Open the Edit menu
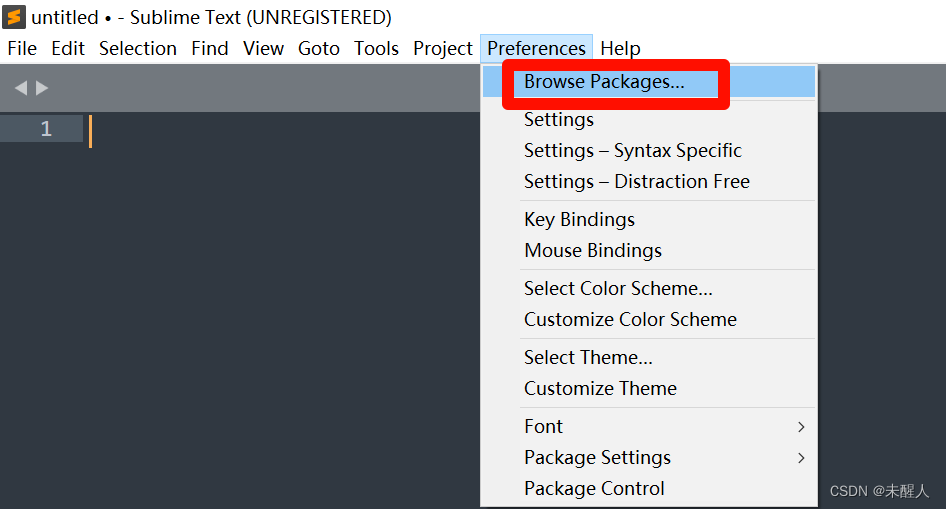The width and height of the screenshot is (946, 509). coord(68,48)
